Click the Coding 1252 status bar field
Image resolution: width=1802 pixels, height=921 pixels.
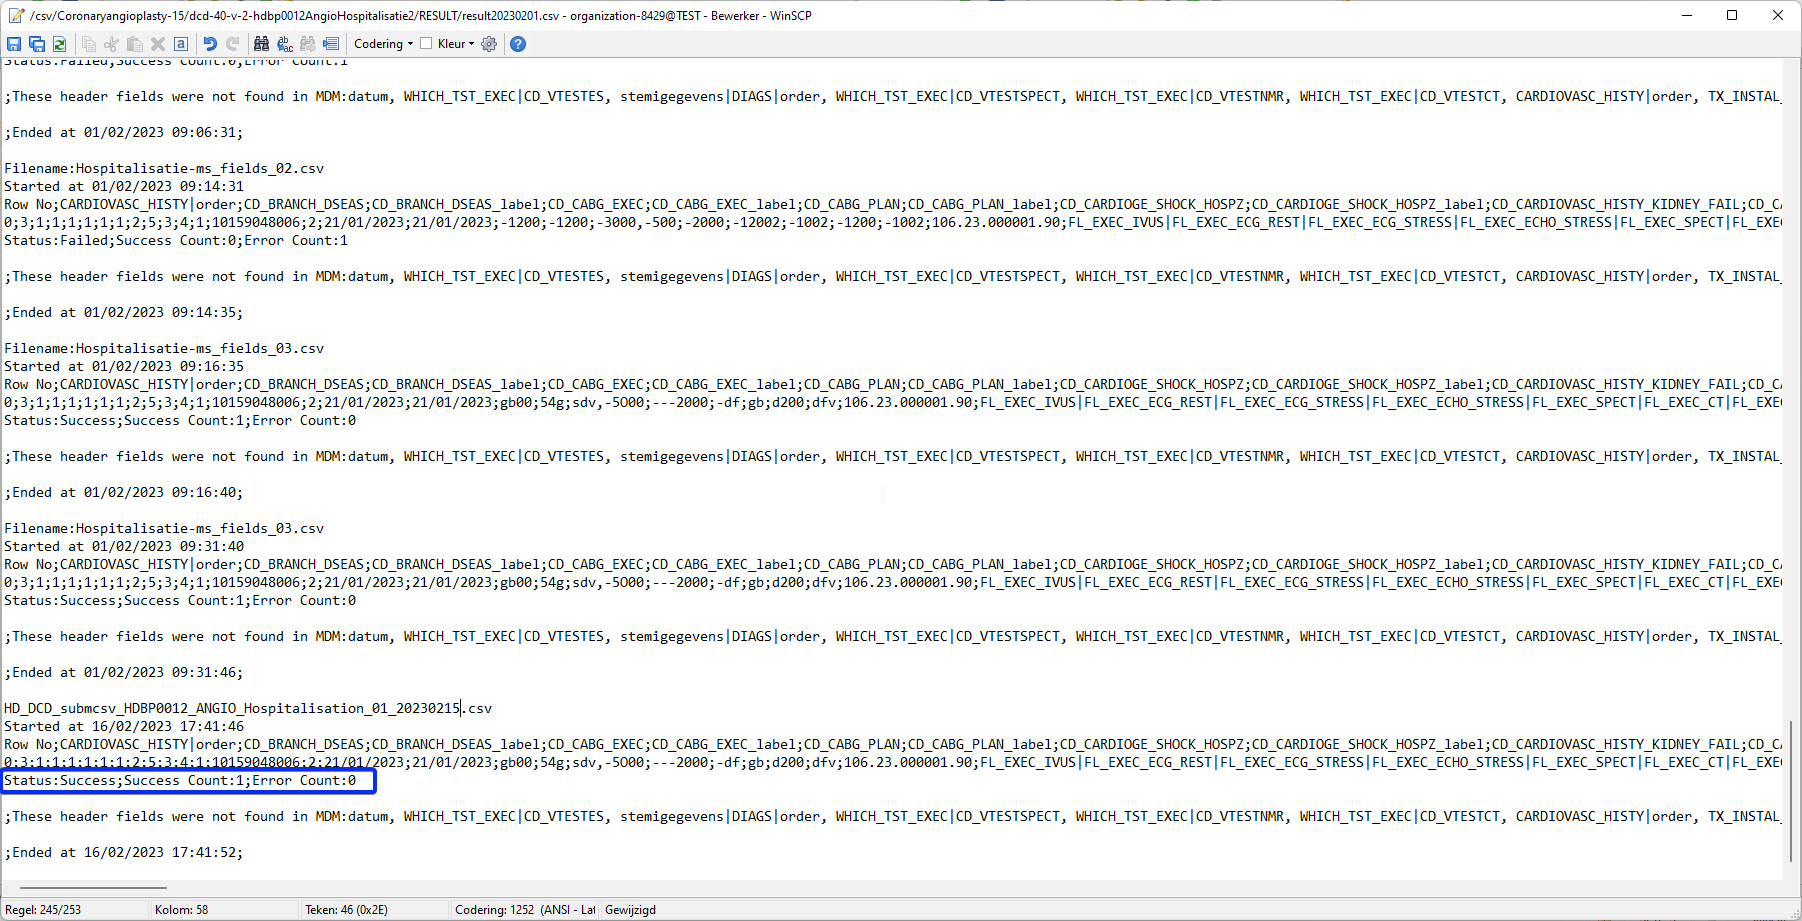[x=525, y=910]
